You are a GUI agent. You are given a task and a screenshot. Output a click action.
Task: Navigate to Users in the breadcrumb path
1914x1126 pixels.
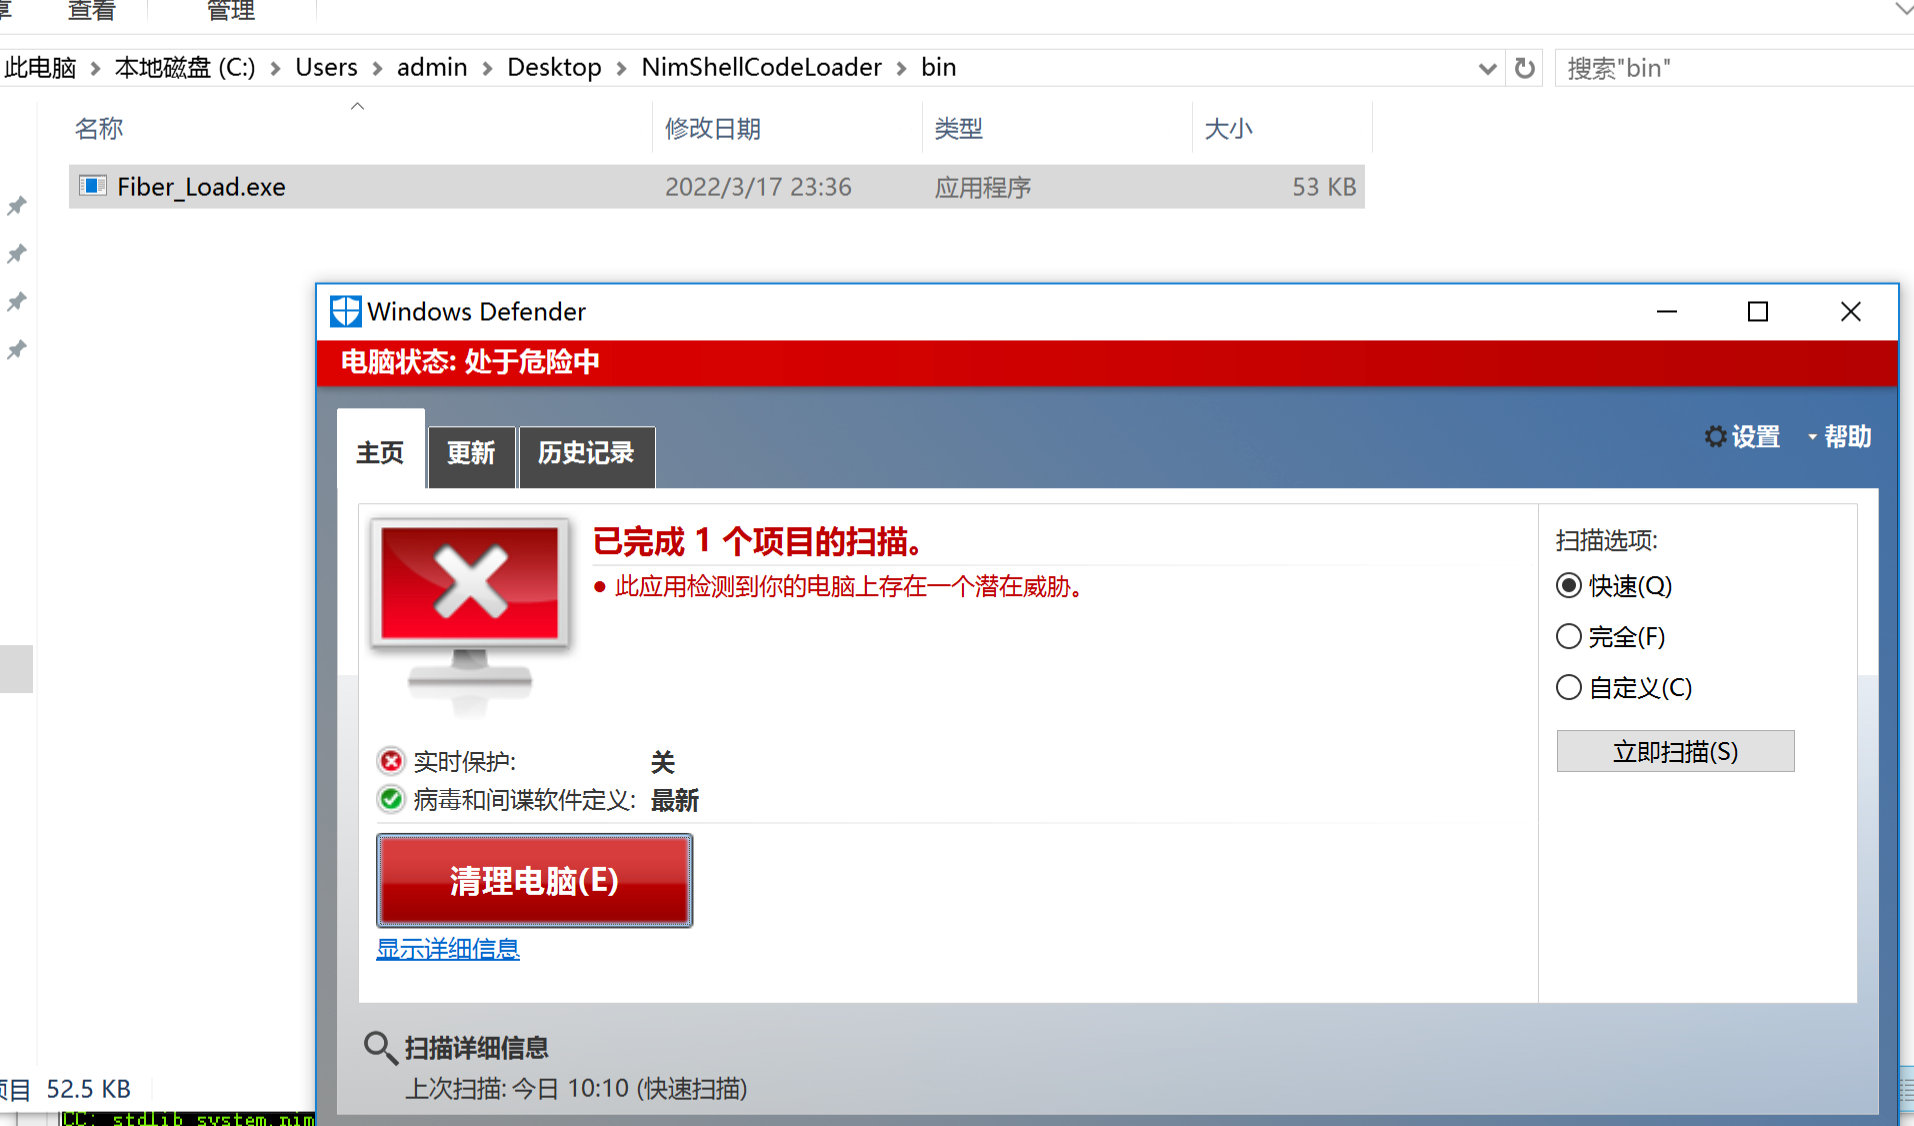point(326,67)
